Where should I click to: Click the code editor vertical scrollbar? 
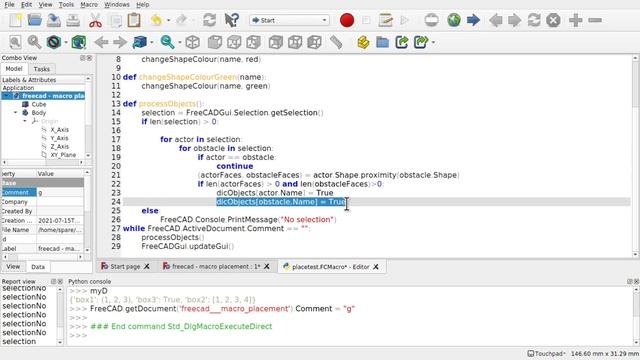(635, 156)
